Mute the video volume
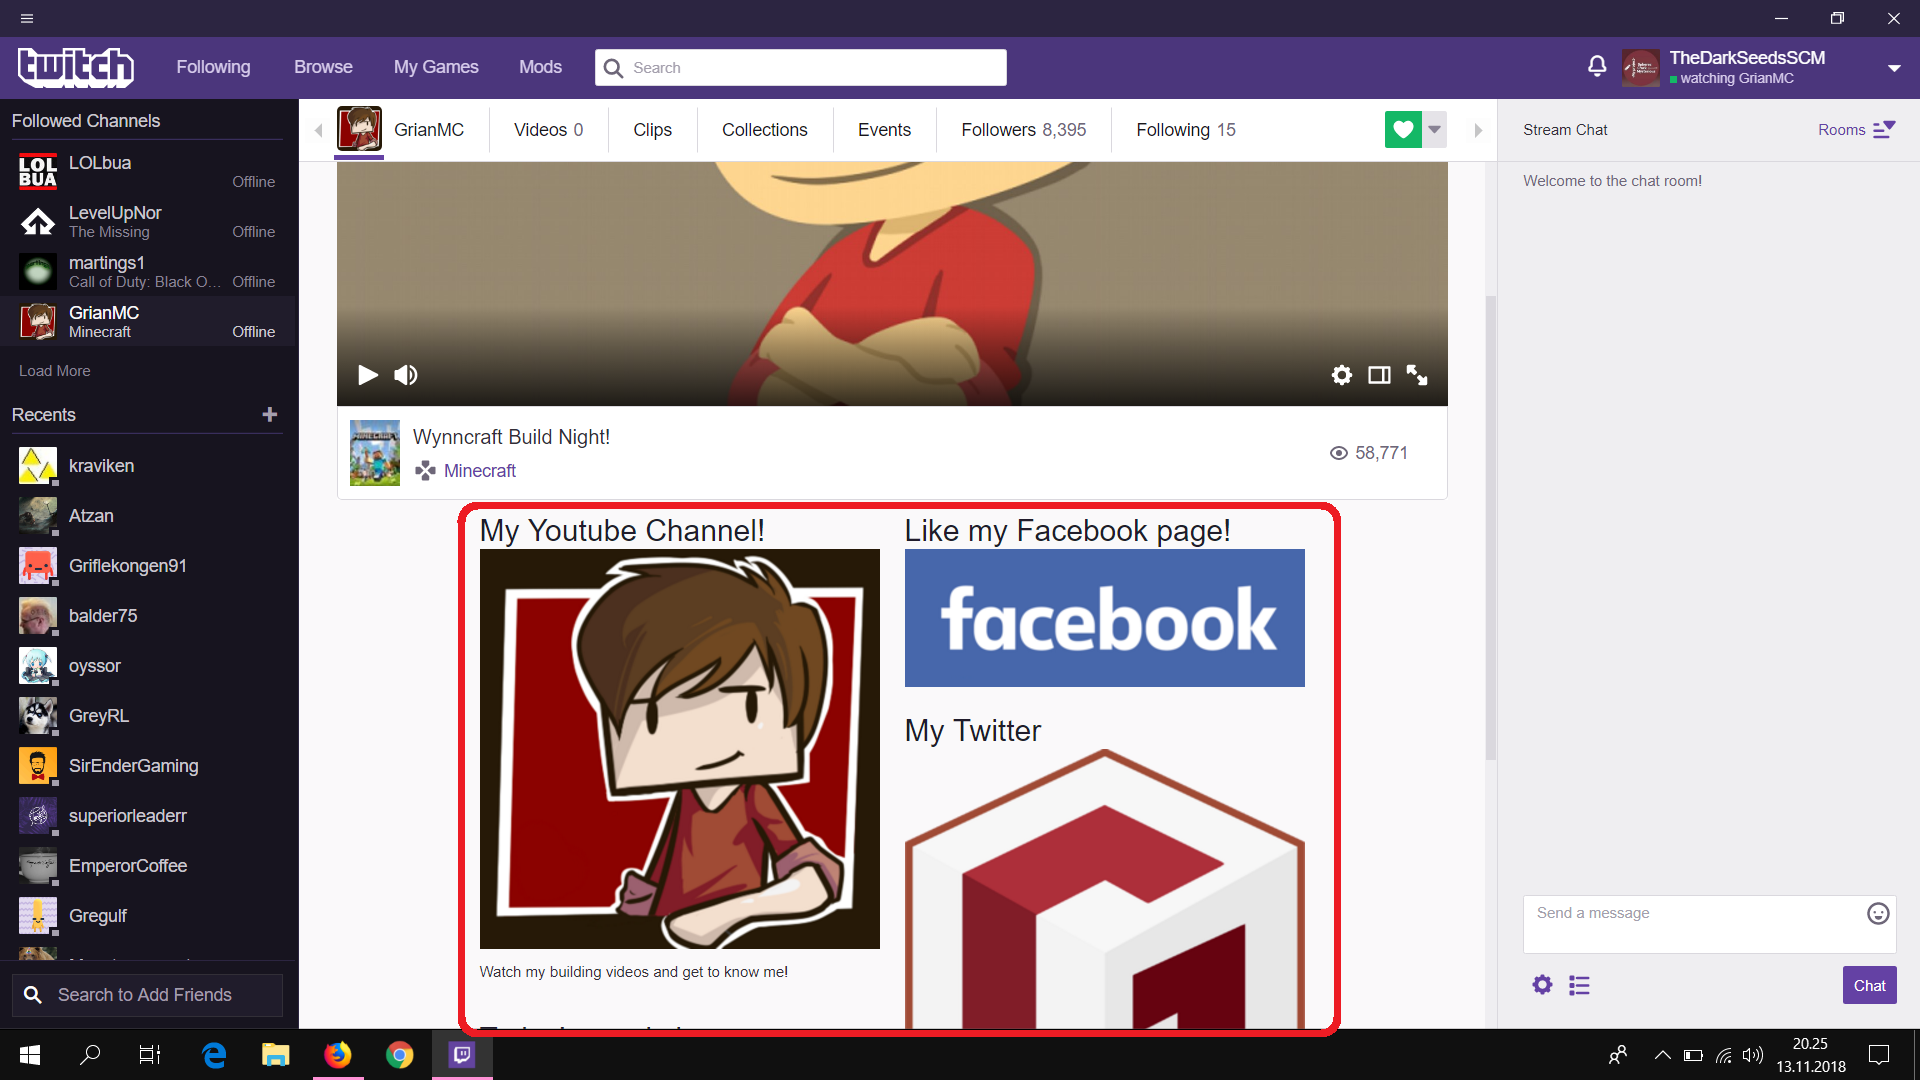The width and height of the screenshot is (1920, 1080). tap(406, 375)
